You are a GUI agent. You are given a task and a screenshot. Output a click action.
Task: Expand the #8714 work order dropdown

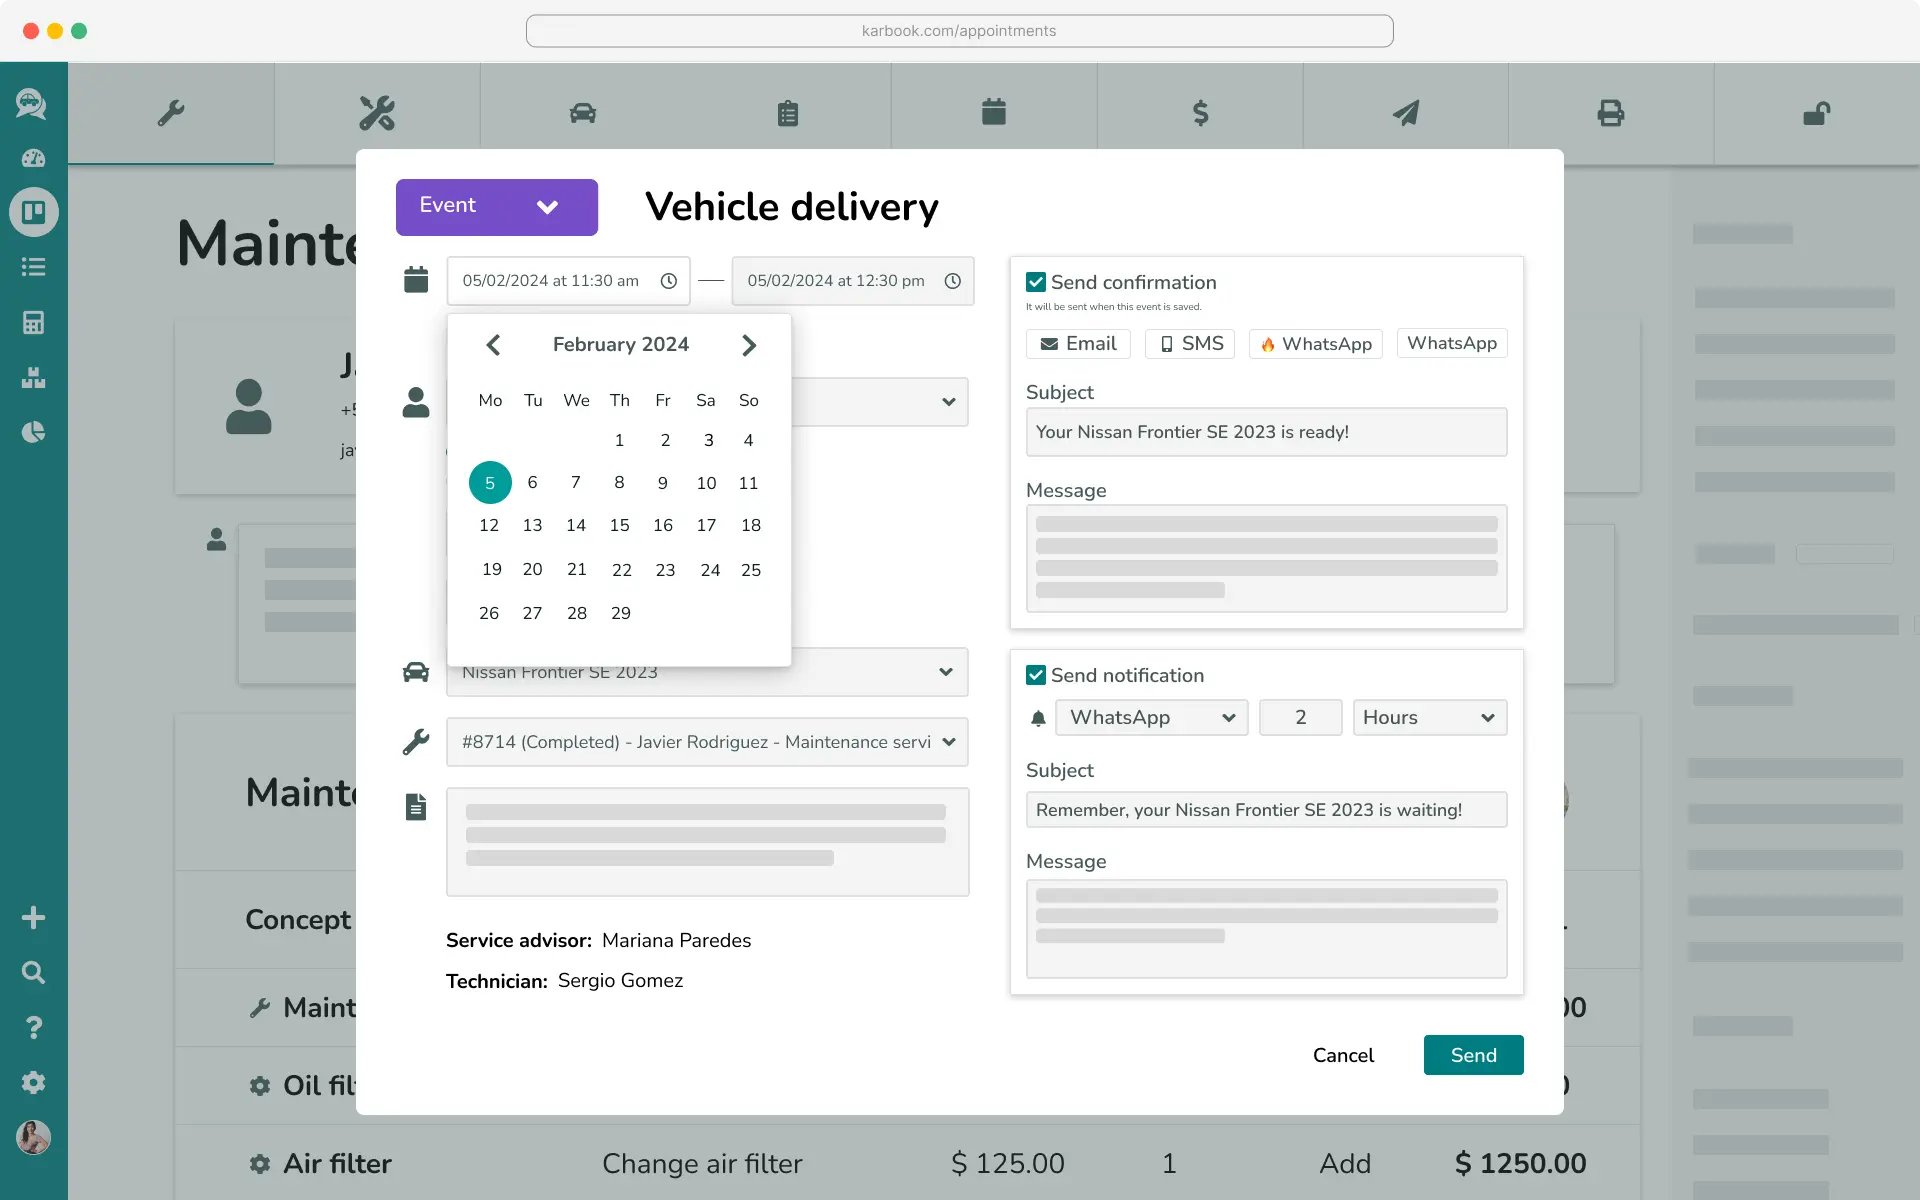pos(707,742)
